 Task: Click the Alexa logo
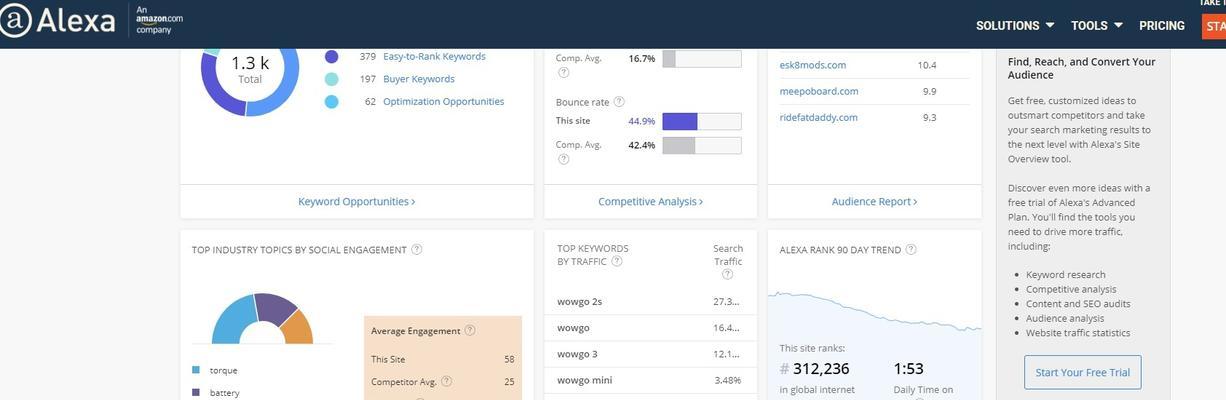(x=58, y=20)
